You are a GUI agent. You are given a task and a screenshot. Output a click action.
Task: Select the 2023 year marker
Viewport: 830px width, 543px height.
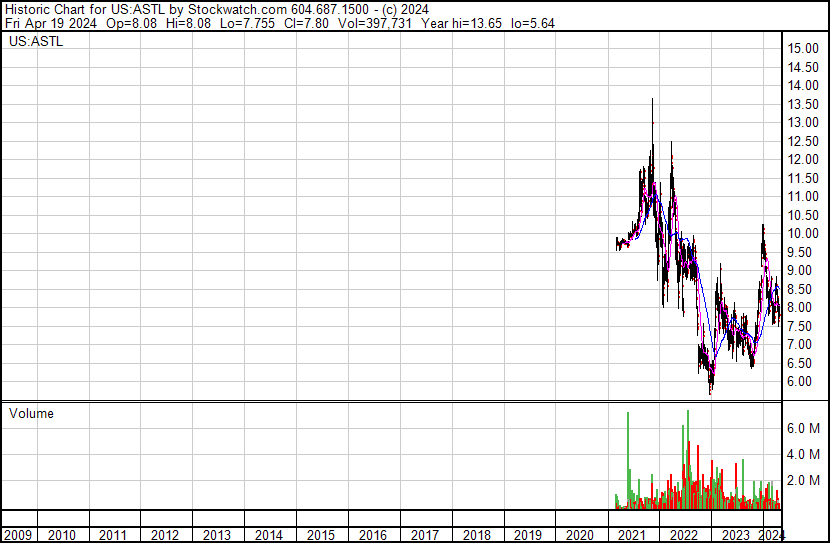736,535
